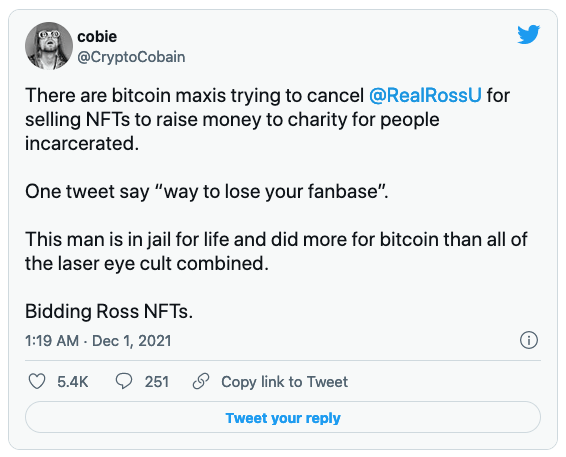
Task: Click the word incarcerated in the tweet
Action: coord(82,144)
